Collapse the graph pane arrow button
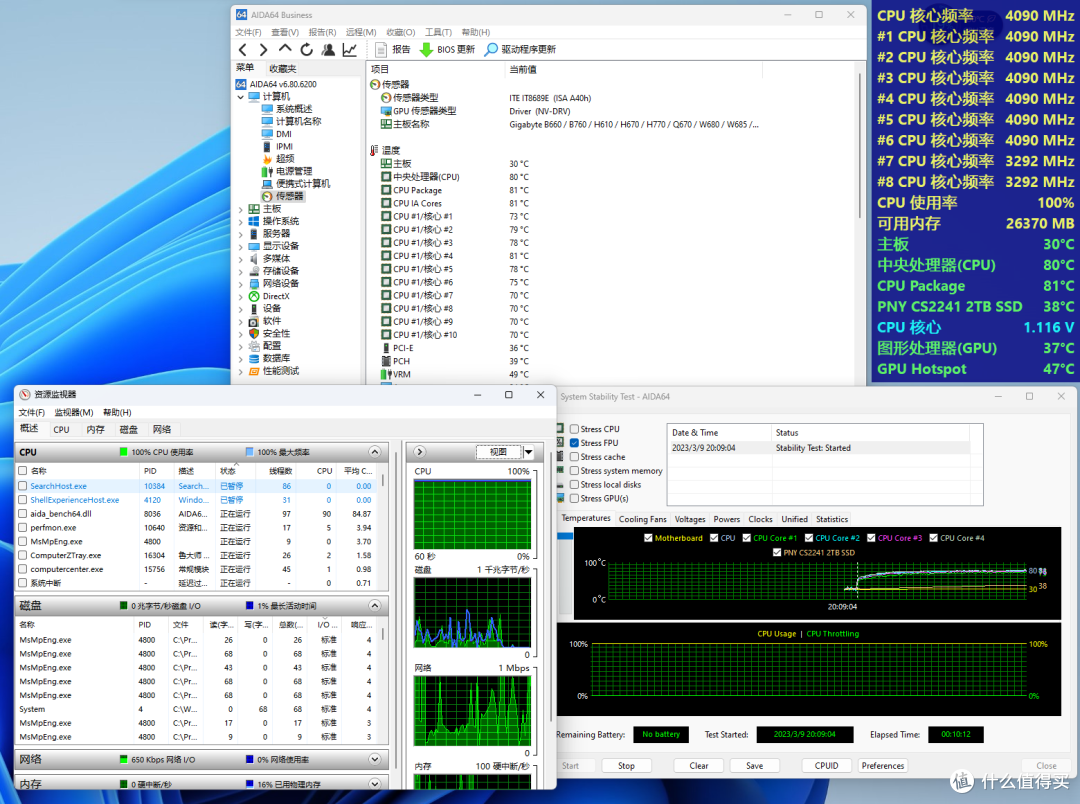The height and width of the screenshot is (804, 1080). click(419, 452)
